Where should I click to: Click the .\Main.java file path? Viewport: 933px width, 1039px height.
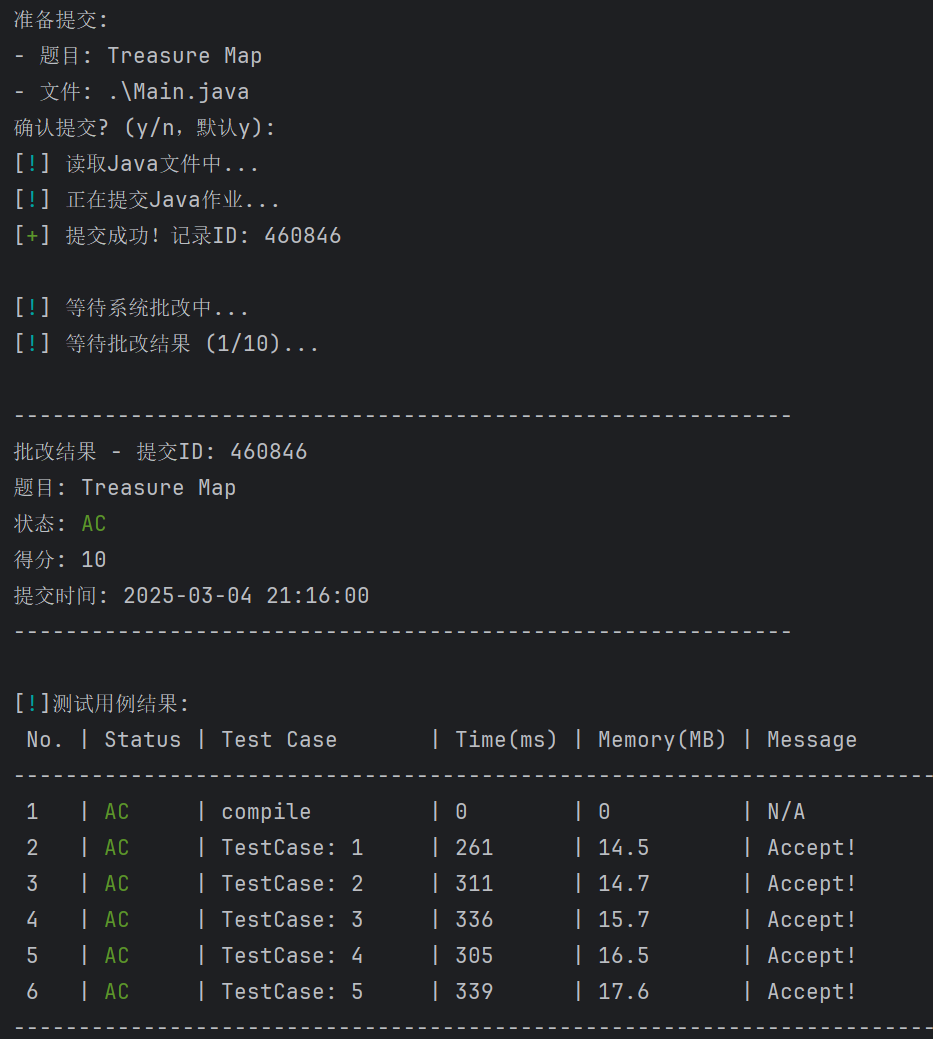pos(178,92)
